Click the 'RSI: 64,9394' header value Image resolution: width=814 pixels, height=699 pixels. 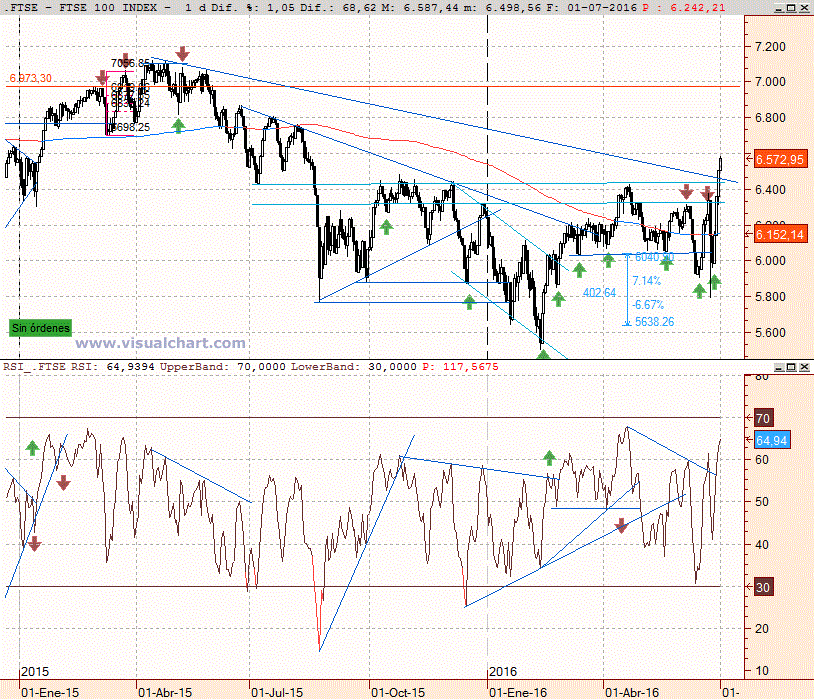[113, 367]
